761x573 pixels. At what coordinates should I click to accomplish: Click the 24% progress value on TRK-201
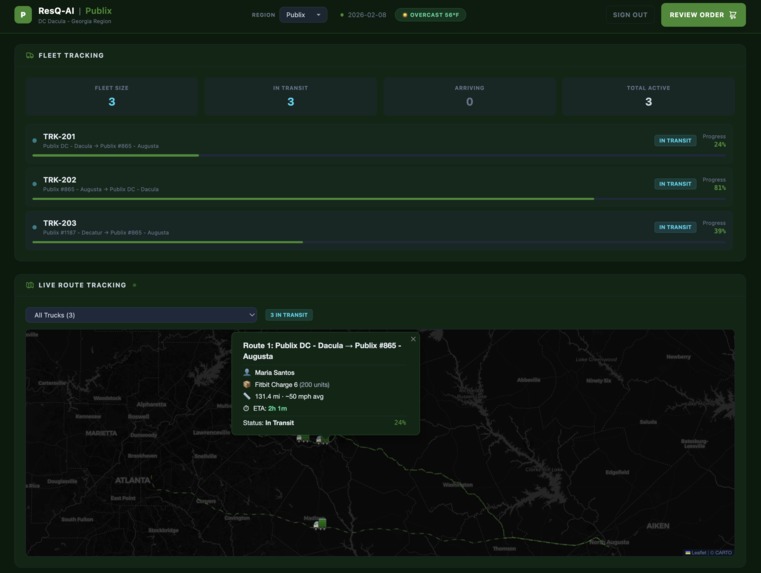[720, 145]
